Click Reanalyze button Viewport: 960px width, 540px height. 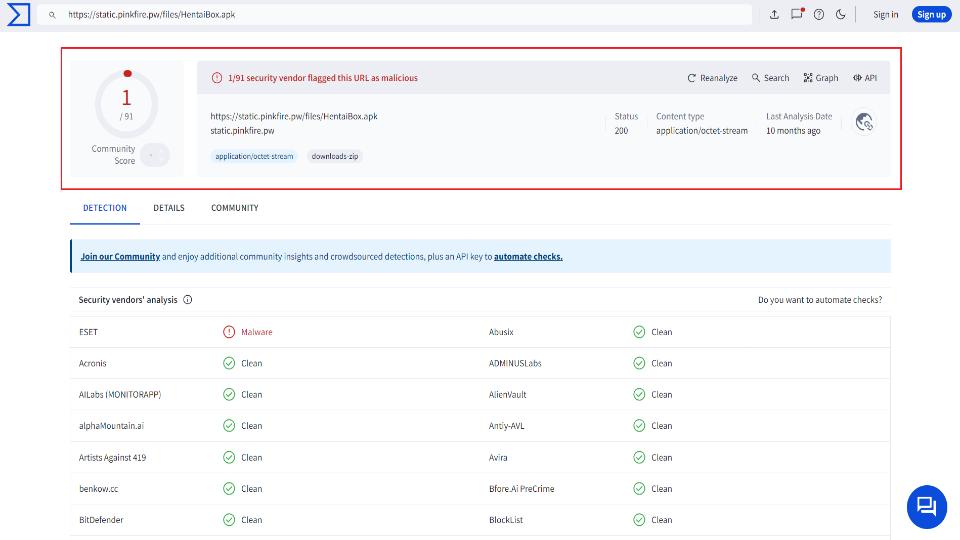coord(712,78)
